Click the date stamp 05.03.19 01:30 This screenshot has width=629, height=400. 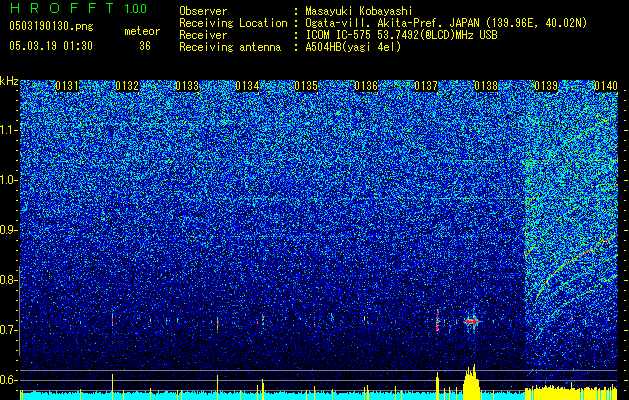coord(51,46)
